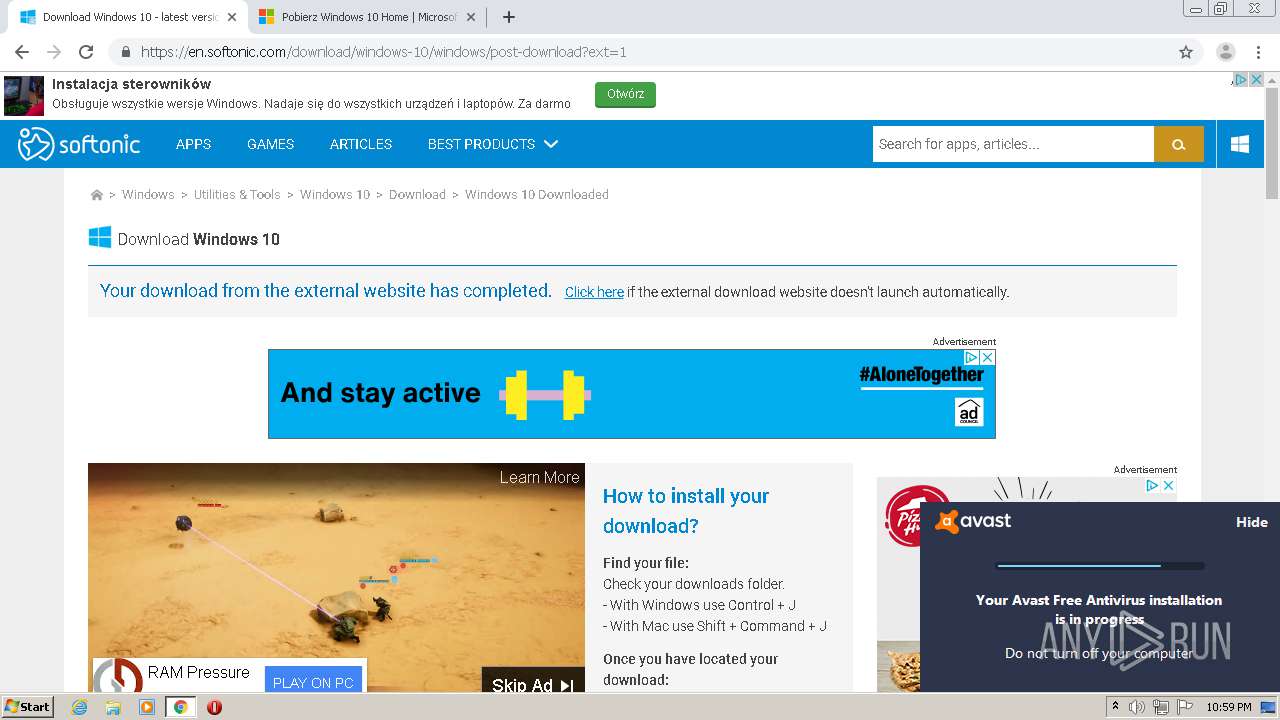Viewport: 1280px width, 720px height.
Task: Click the volume icon in system tray
Action: [x=1137, y=707]
